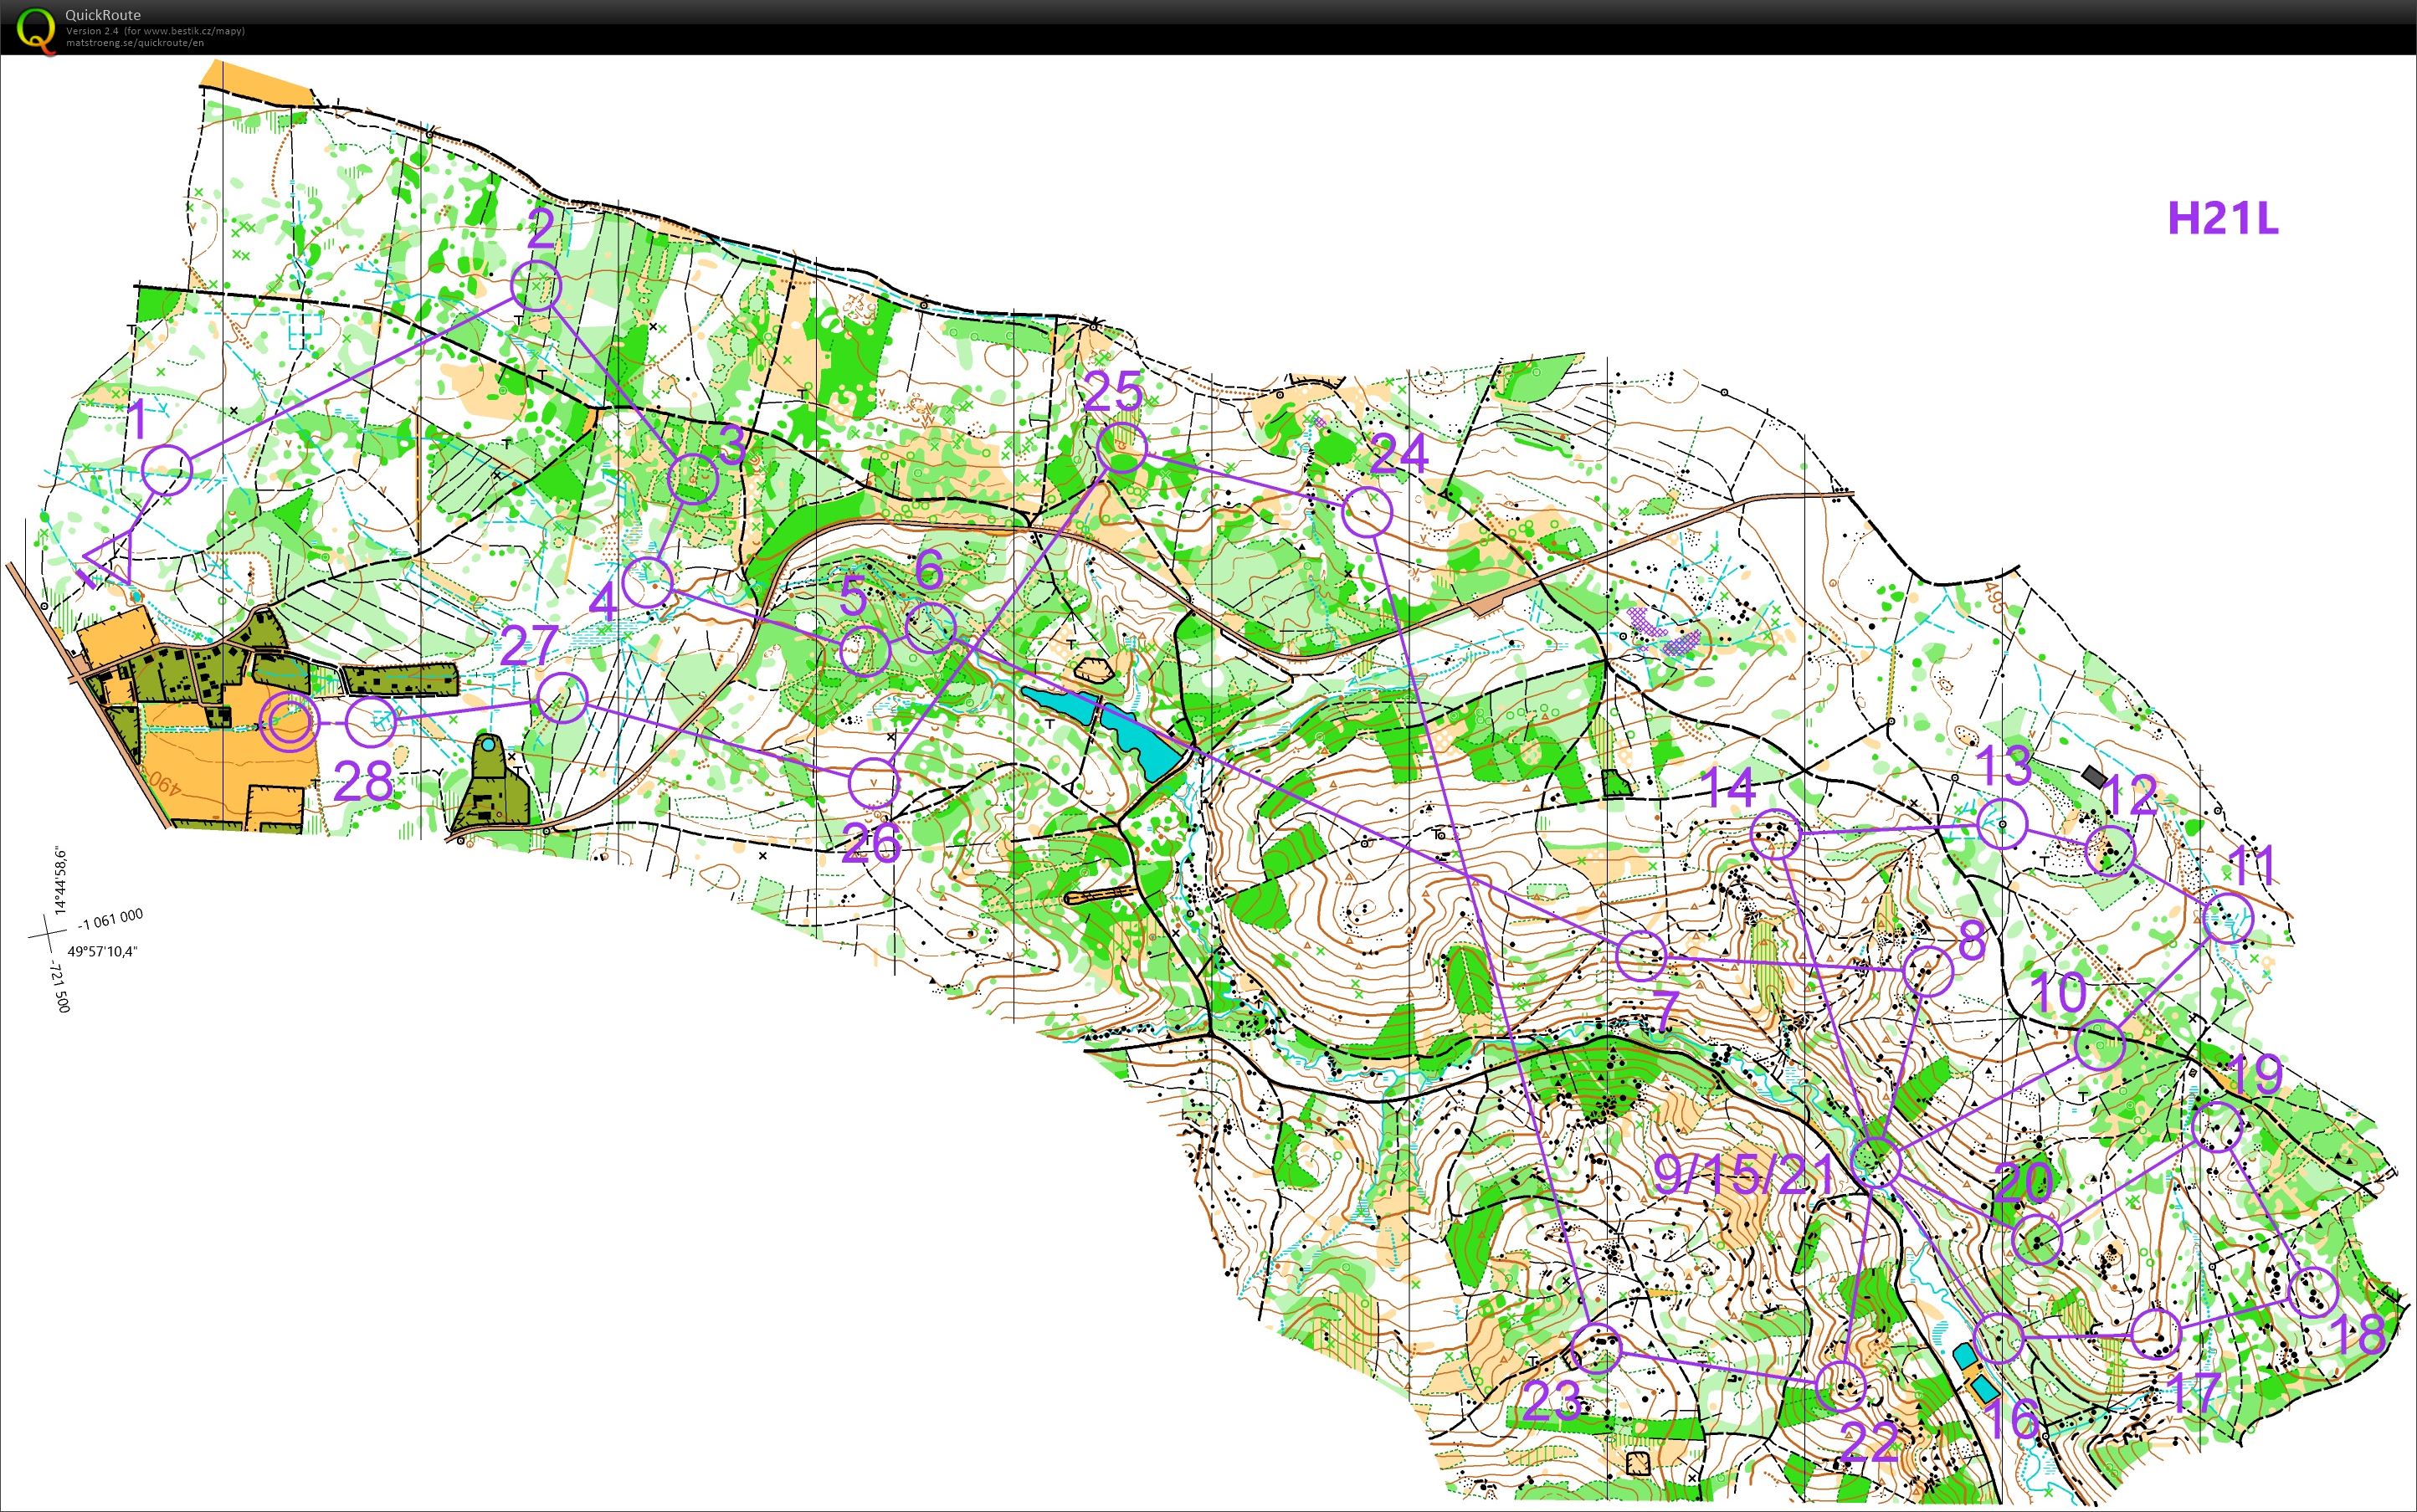The height and width of the screenshot is (1512, 2417).
Task: Select the shared control 9/15/21 circle
Action: point(1876,1162)
